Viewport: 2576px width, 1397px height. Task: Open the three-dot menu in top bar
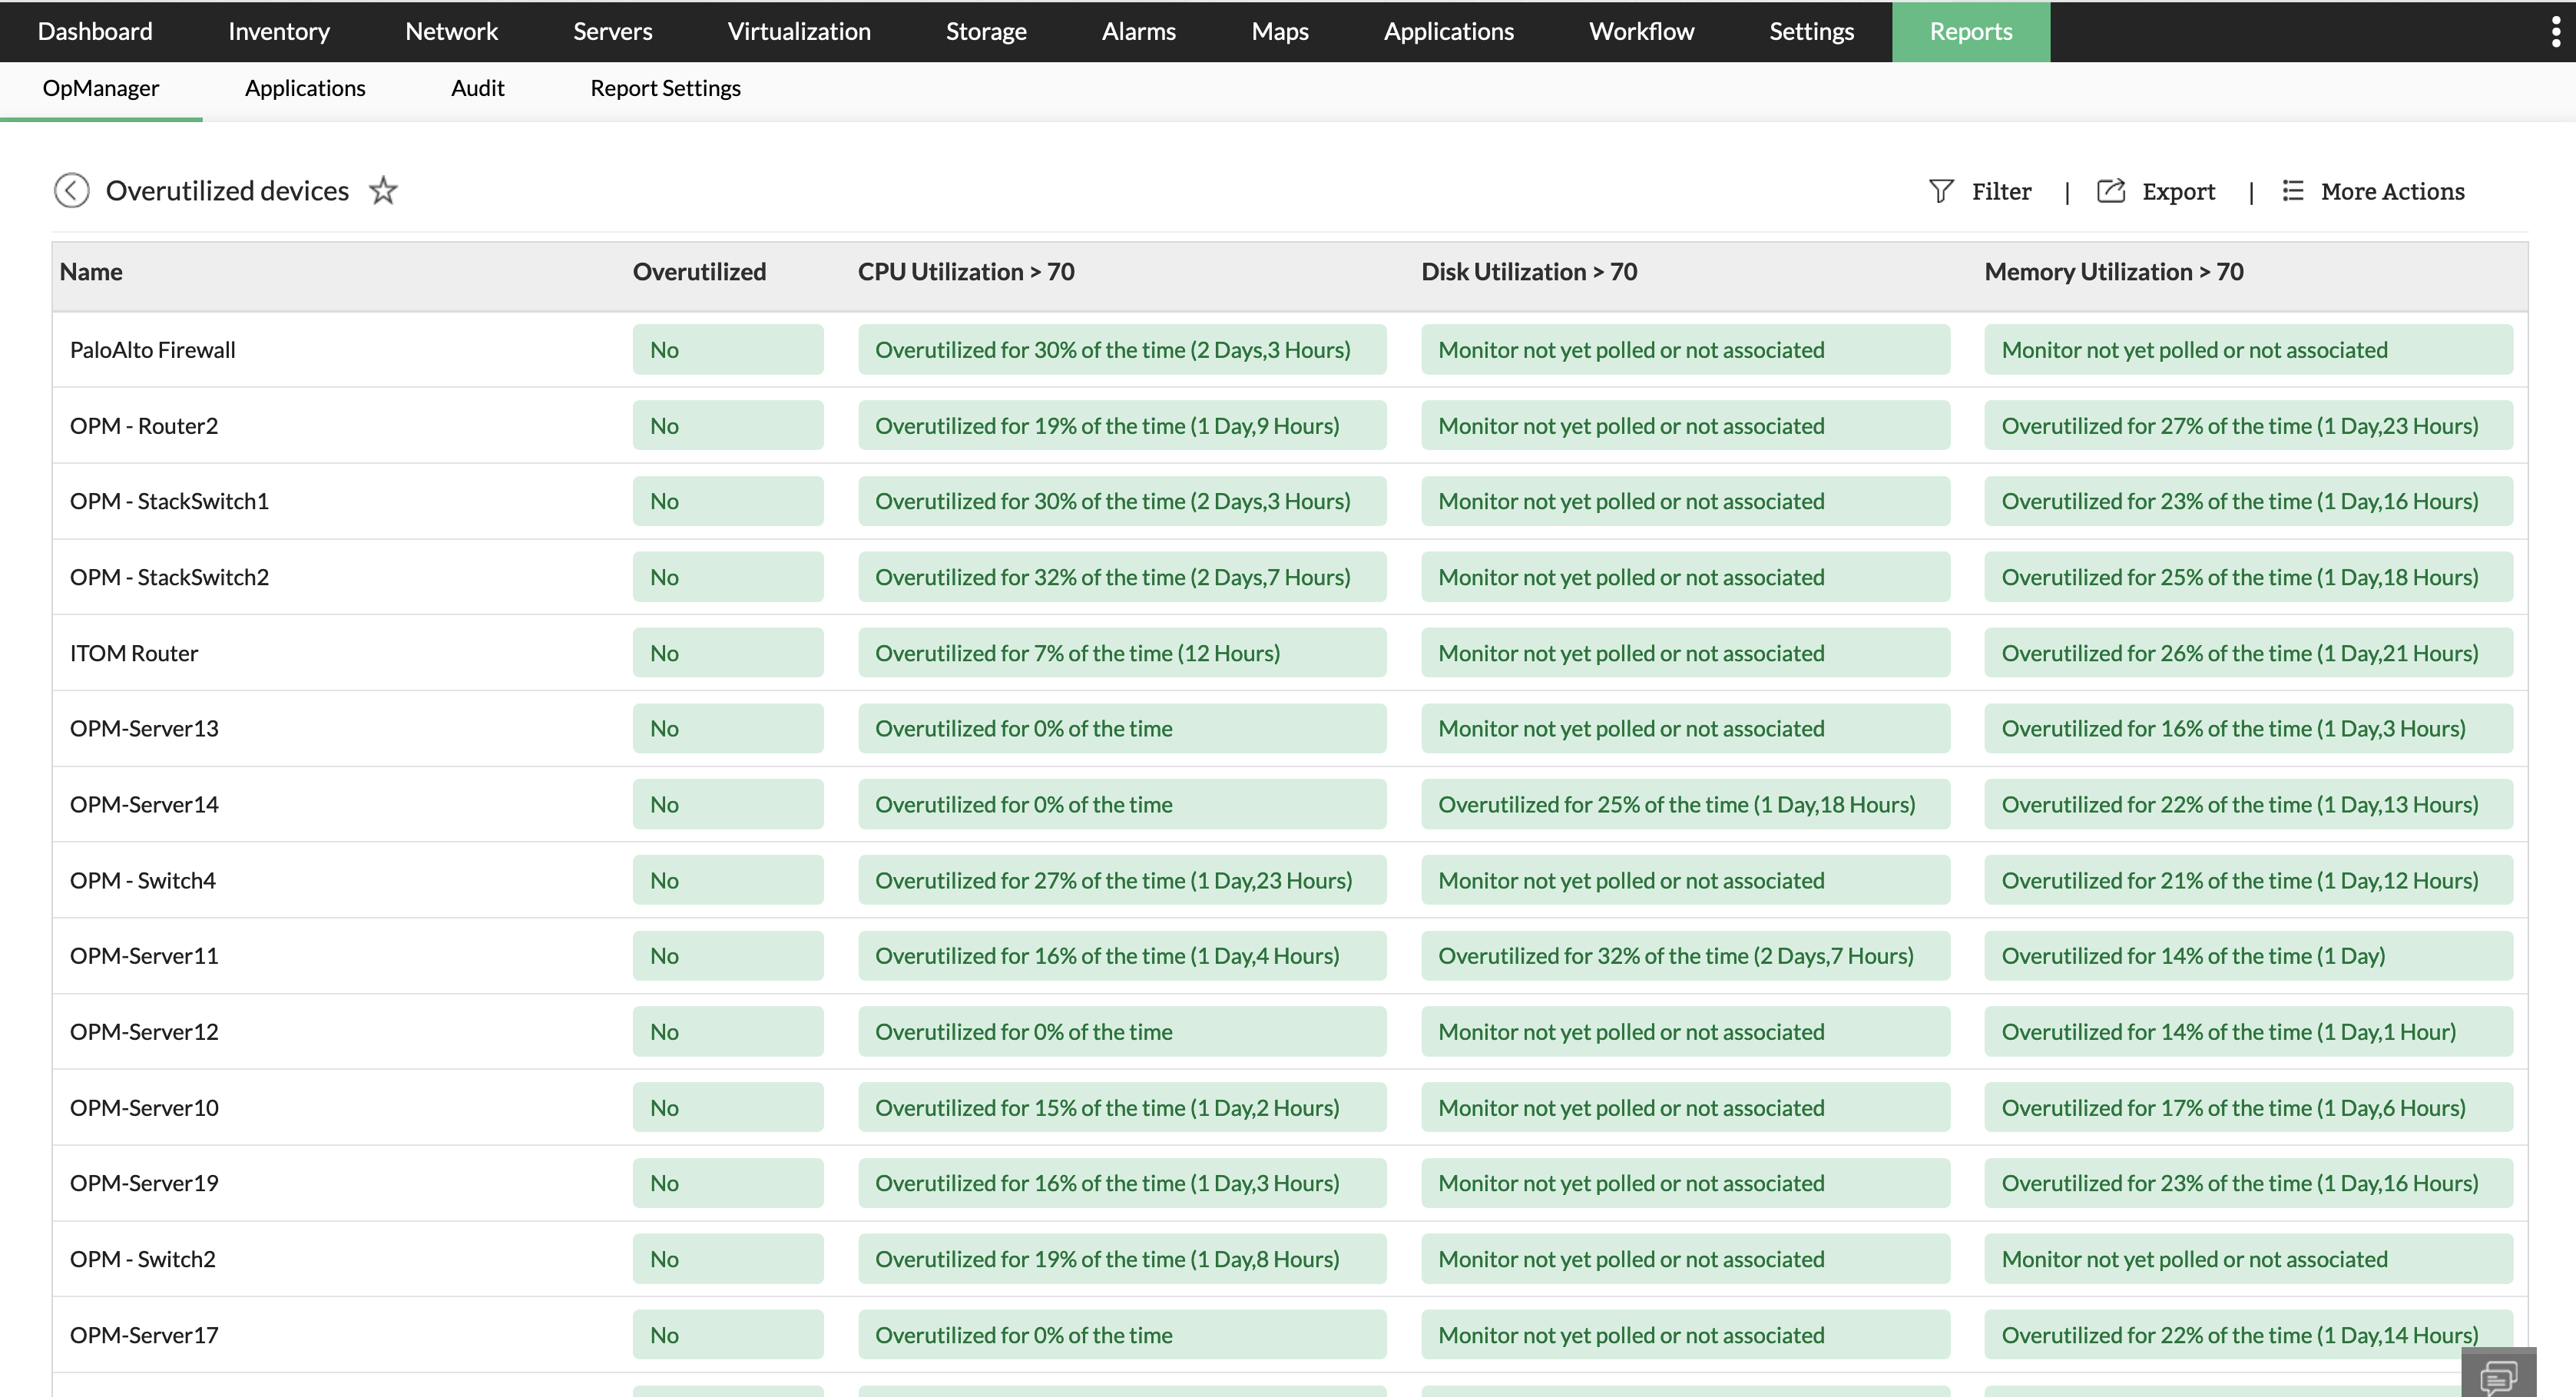(x=2555, y=31)
